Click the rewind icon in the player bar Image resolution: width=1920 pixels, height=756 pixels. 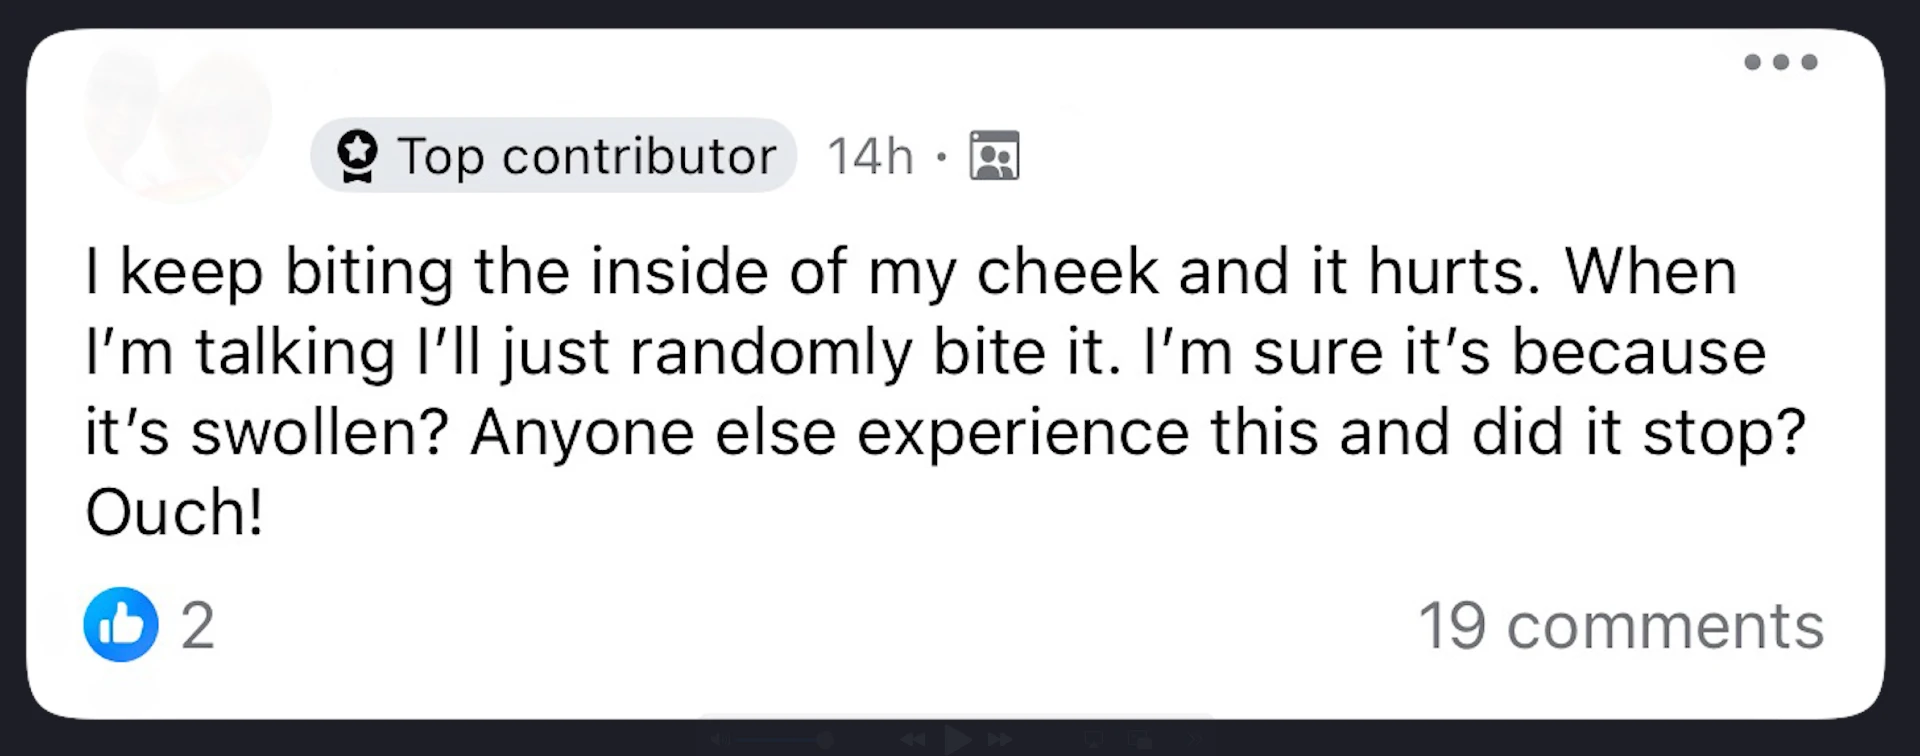coord(913,740)
